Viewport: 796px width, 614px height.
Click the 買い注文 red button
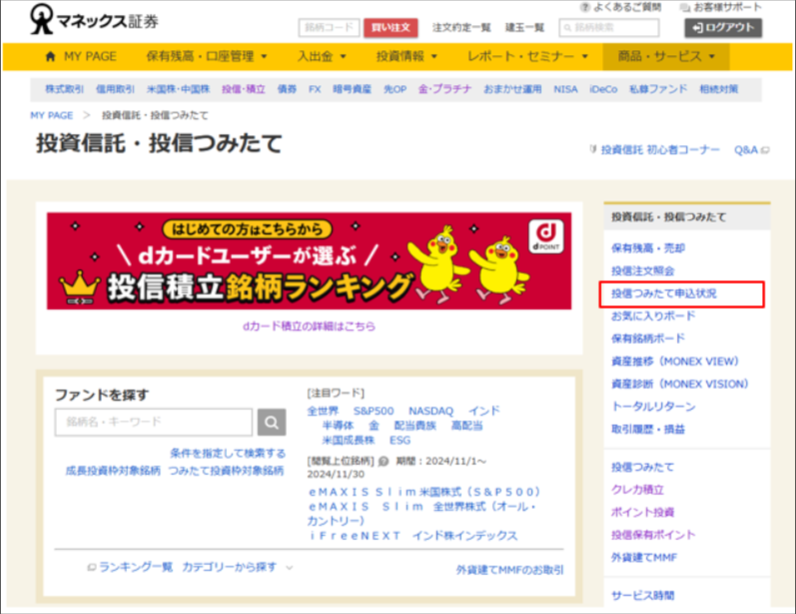[x=390, y=27]
